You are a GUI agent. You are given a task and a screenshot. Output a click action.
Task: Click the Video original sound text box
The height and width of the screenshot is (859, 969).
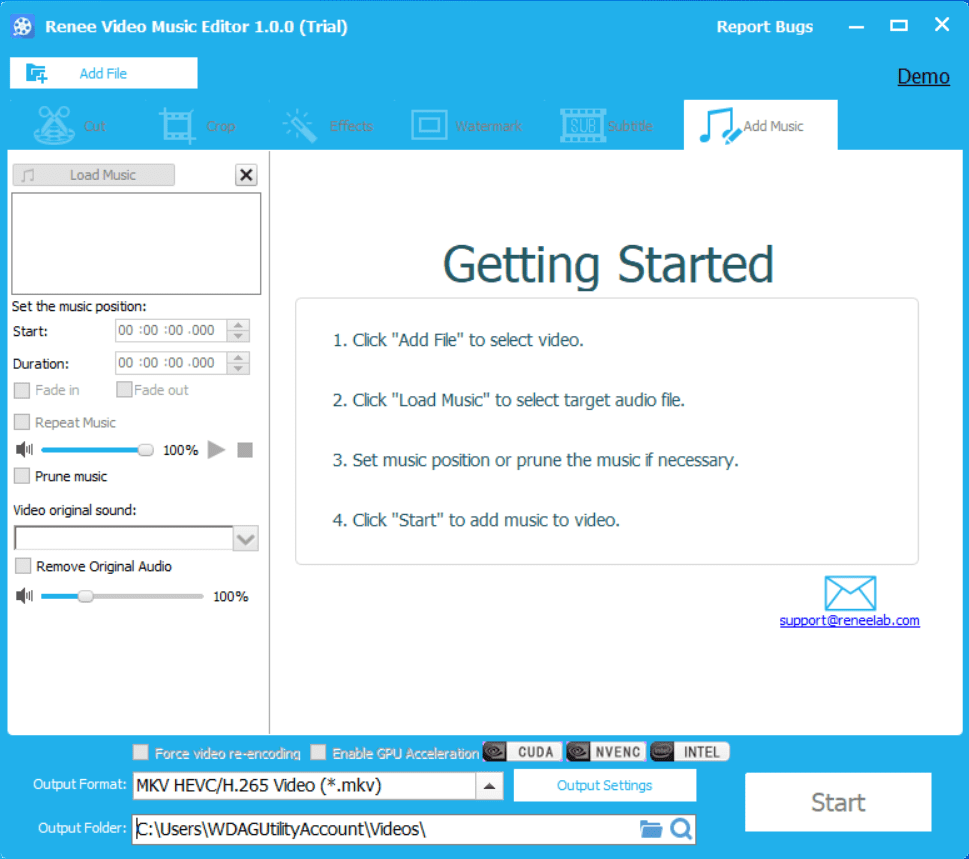[x=124, y=538]
